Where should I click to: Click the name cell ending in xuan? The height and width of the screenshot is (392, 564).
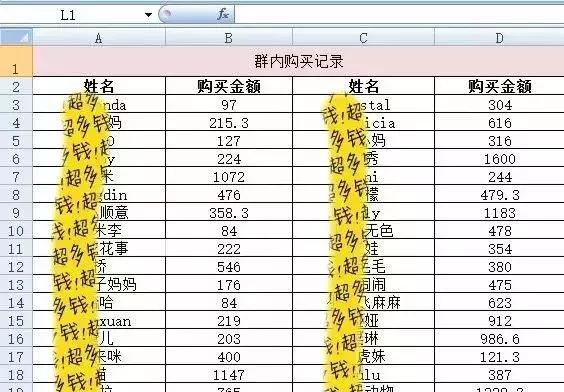pos(99,320)
